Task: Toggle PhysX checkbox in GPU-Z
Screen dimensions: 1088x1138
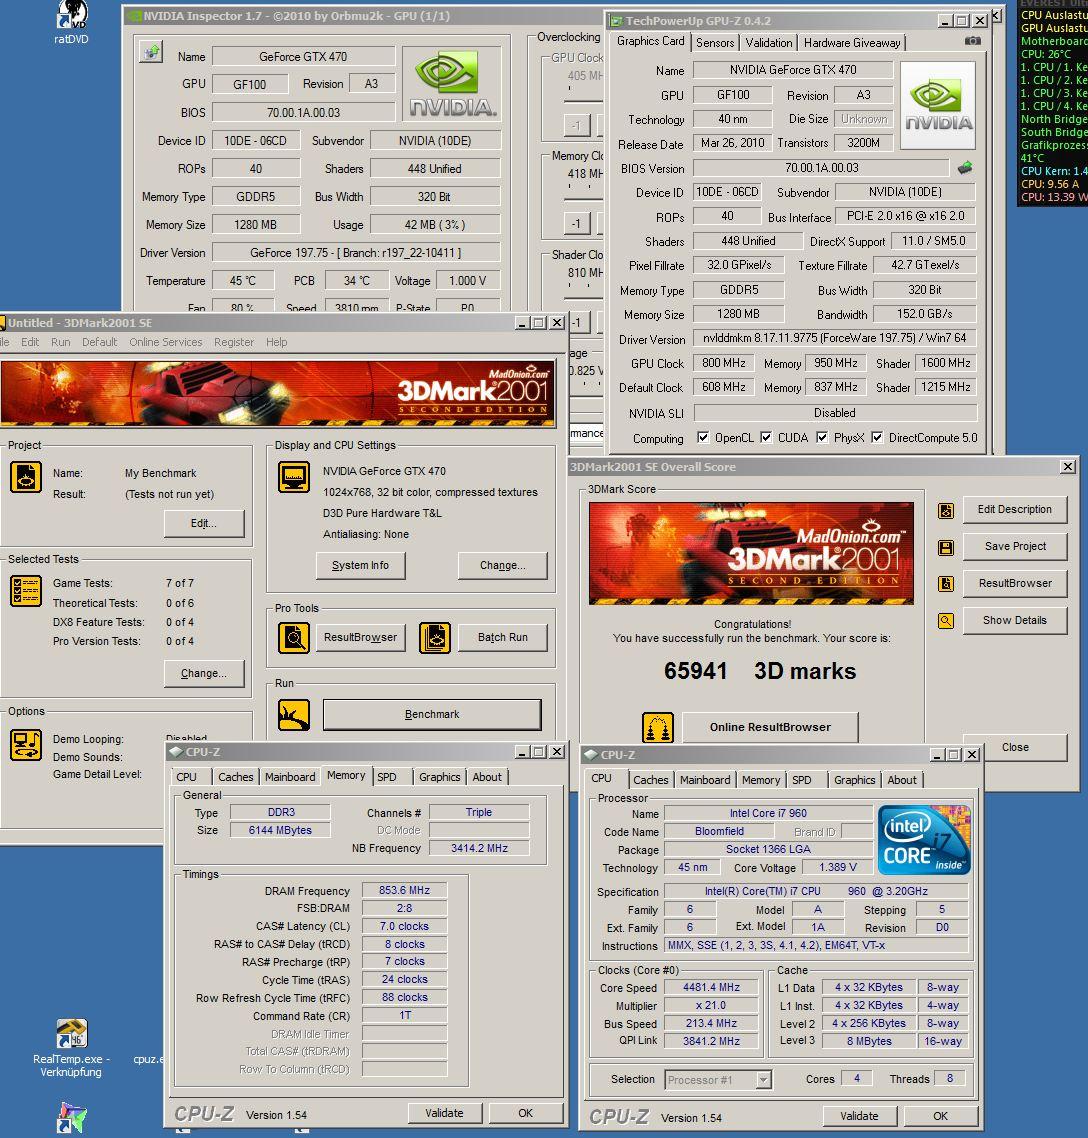Action: pyautogui.click(x=822, y=438)
